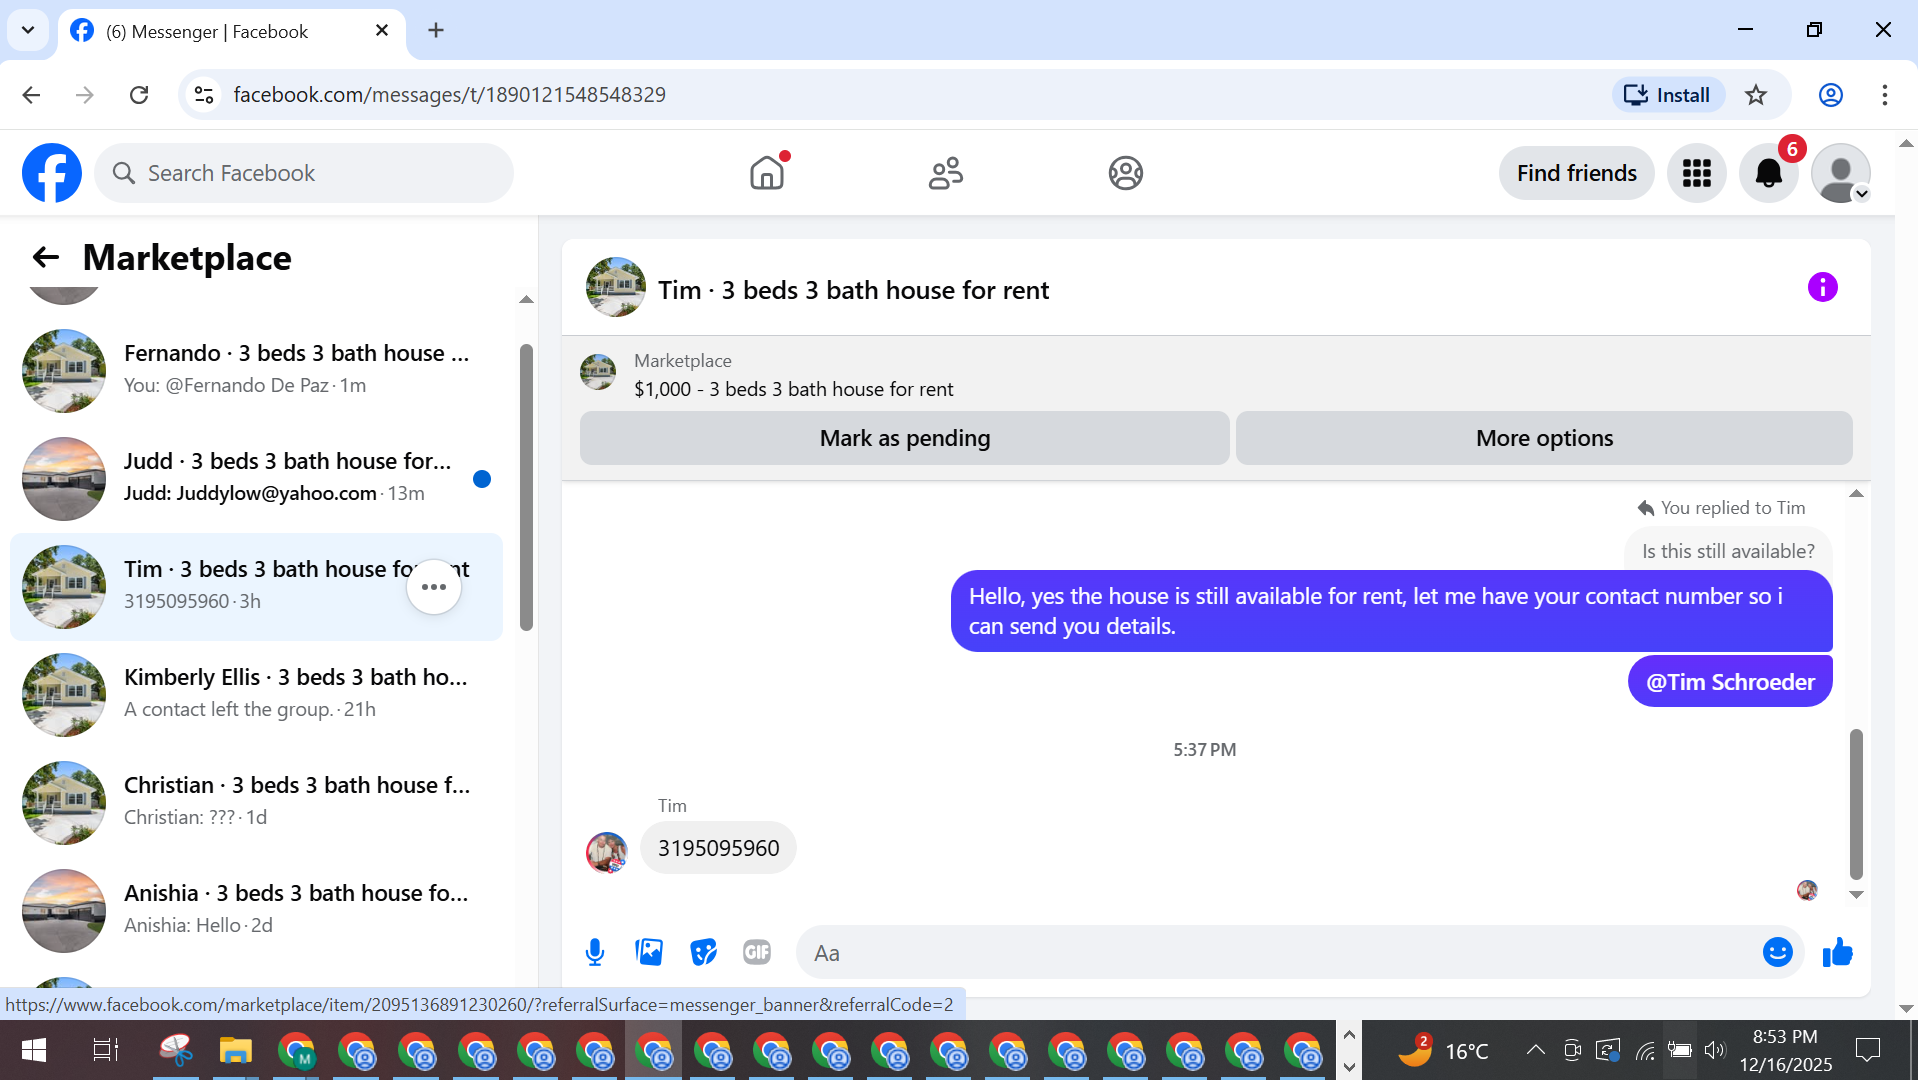Open More options for the listing
Viewport: 1918px width, 1080px height.
(1544, 438)
